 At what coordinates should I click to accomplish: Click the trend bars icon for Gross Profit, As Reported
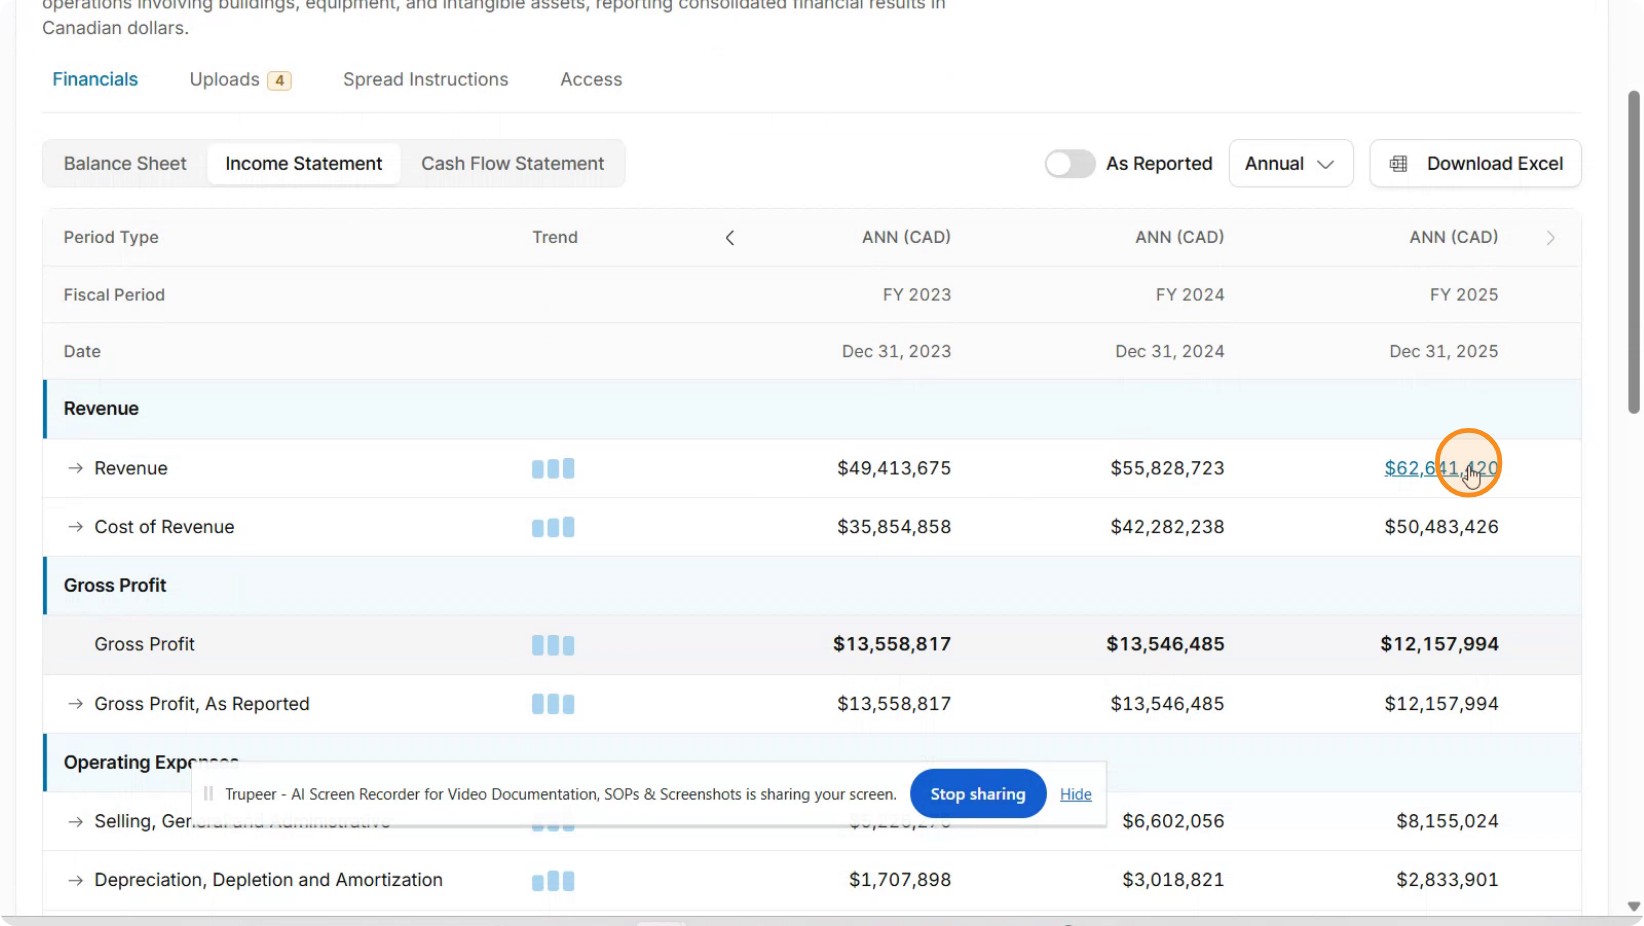coord(553,704)
